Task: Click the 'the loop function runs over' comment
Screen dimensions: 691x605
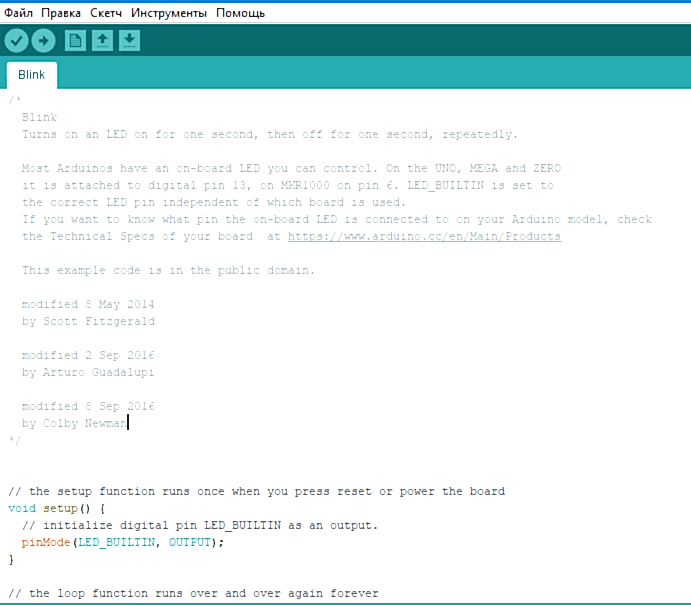Action: coord(193,594)
